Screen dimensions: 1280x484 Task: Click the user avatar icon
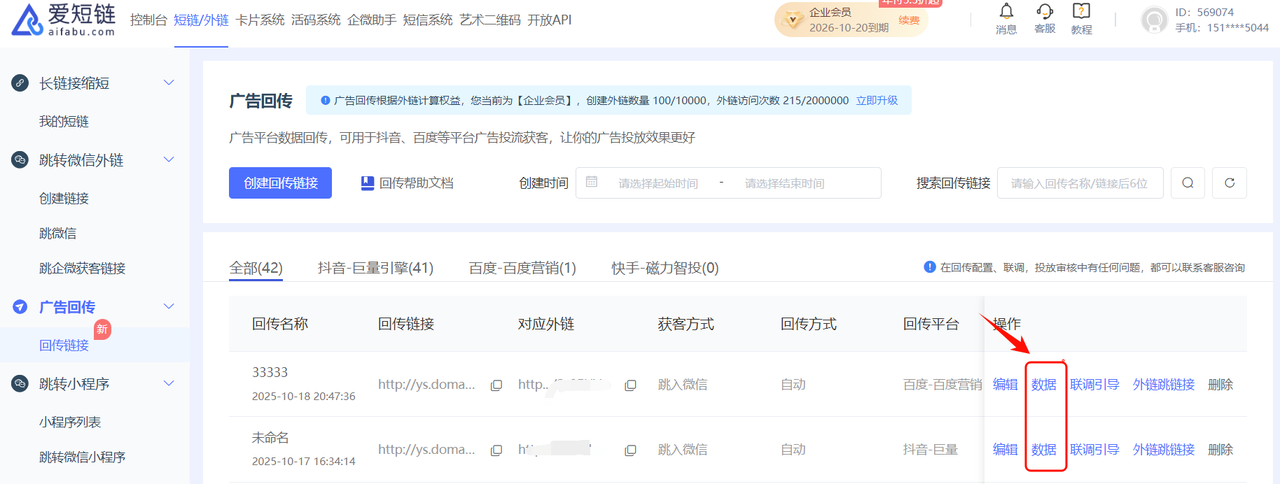[1155, 20]
